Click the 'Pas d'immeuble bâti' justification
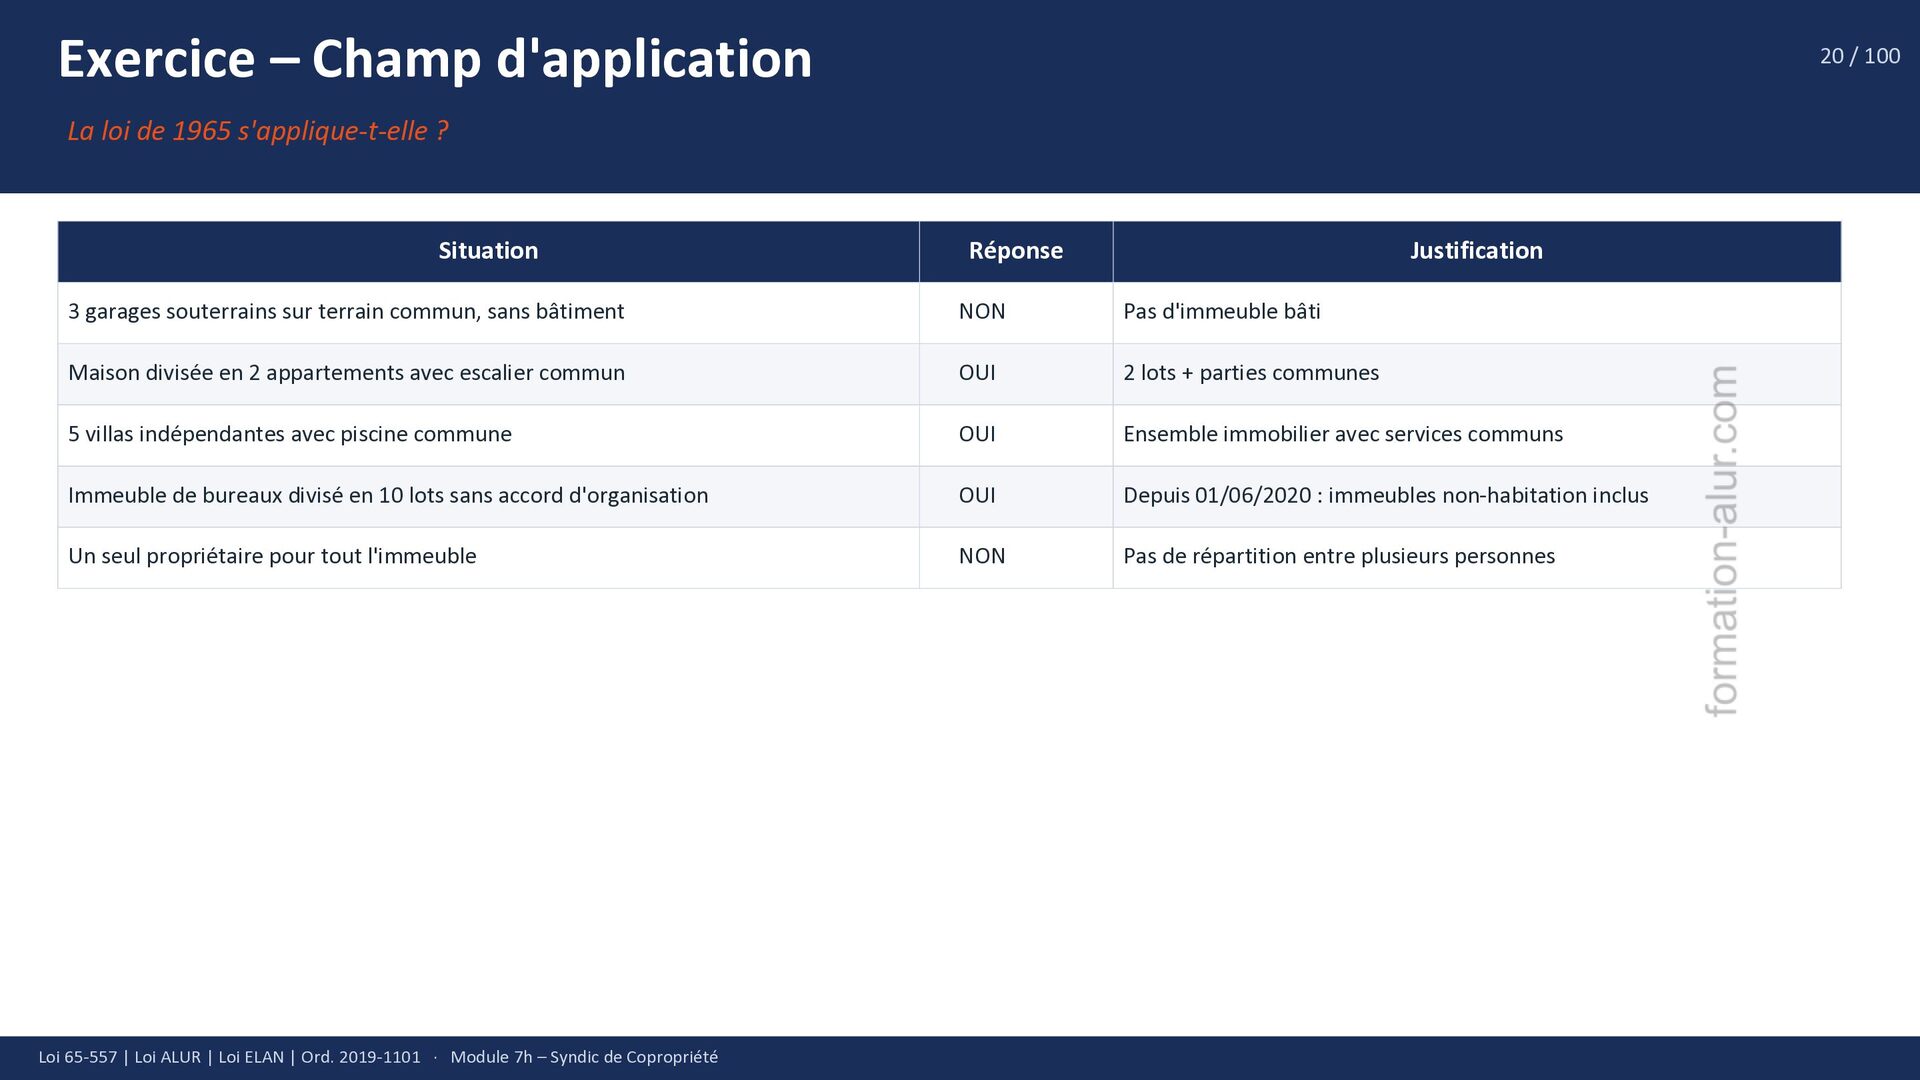Viewport: 1920px width, 1080px height. 1221,312
